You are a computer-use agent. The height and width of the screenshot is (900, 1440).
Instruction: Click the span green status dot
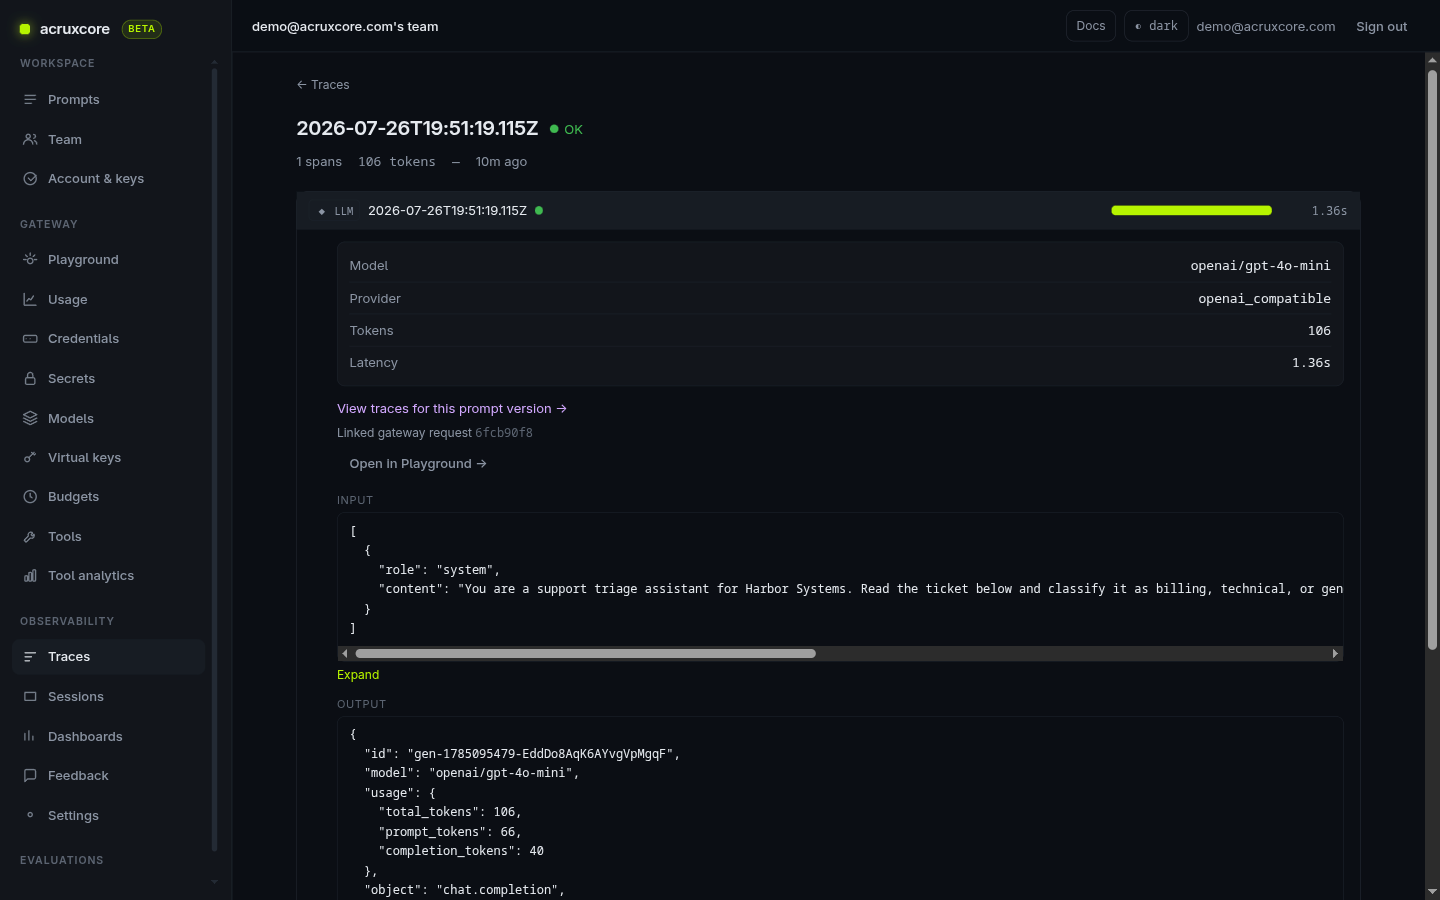(x=539, y=211)
